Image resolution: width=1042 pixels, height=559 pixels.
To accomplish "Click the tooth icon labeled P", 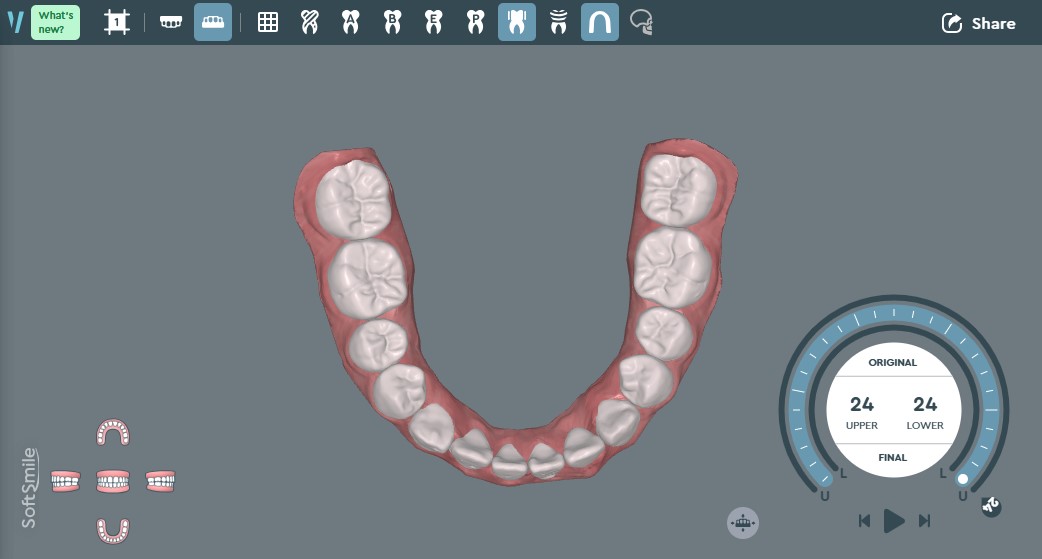I will pyautogui.click(x=475, y=22).
